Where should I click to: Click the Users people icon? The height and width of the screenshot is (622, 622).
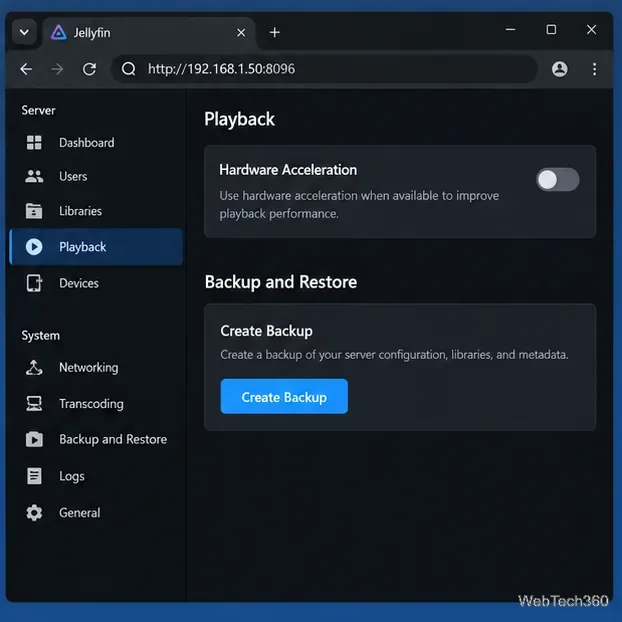(x=34, y=177)
